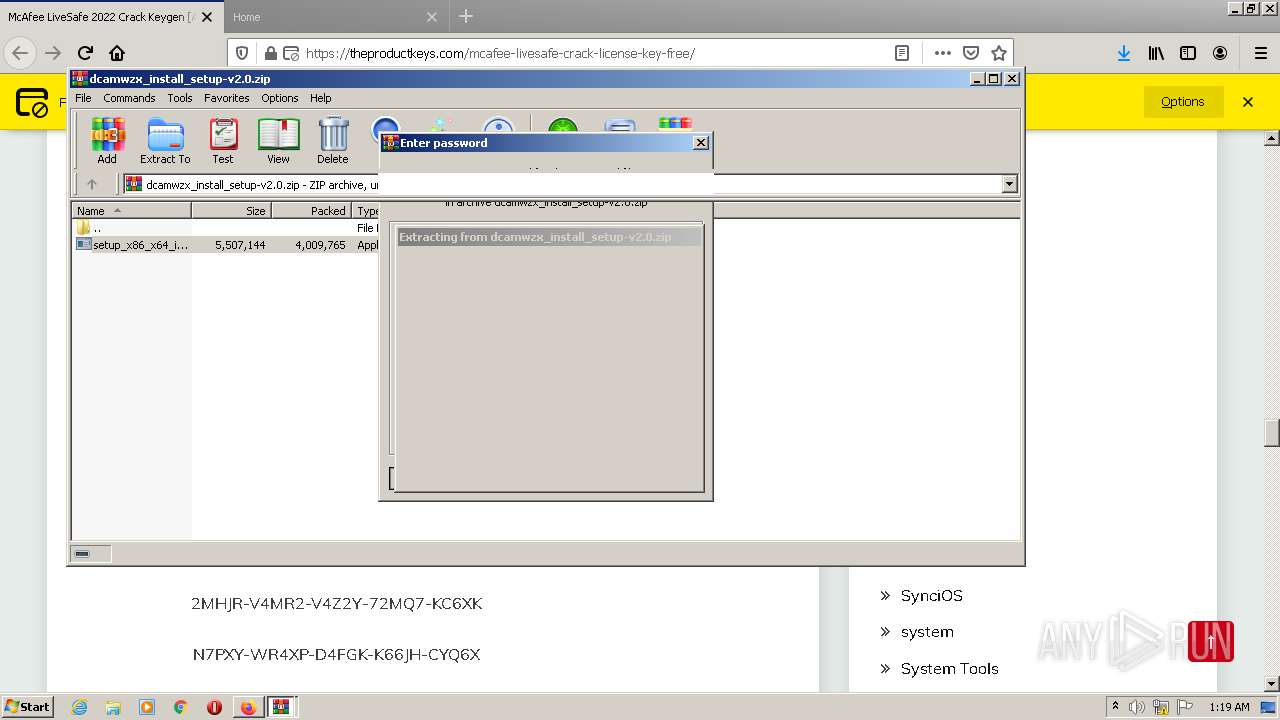Image resolution: width=1280 pixels, height=720 pixels.
Task: Open Windows Media Player from taskbar
Action: (x=147, y=707)
